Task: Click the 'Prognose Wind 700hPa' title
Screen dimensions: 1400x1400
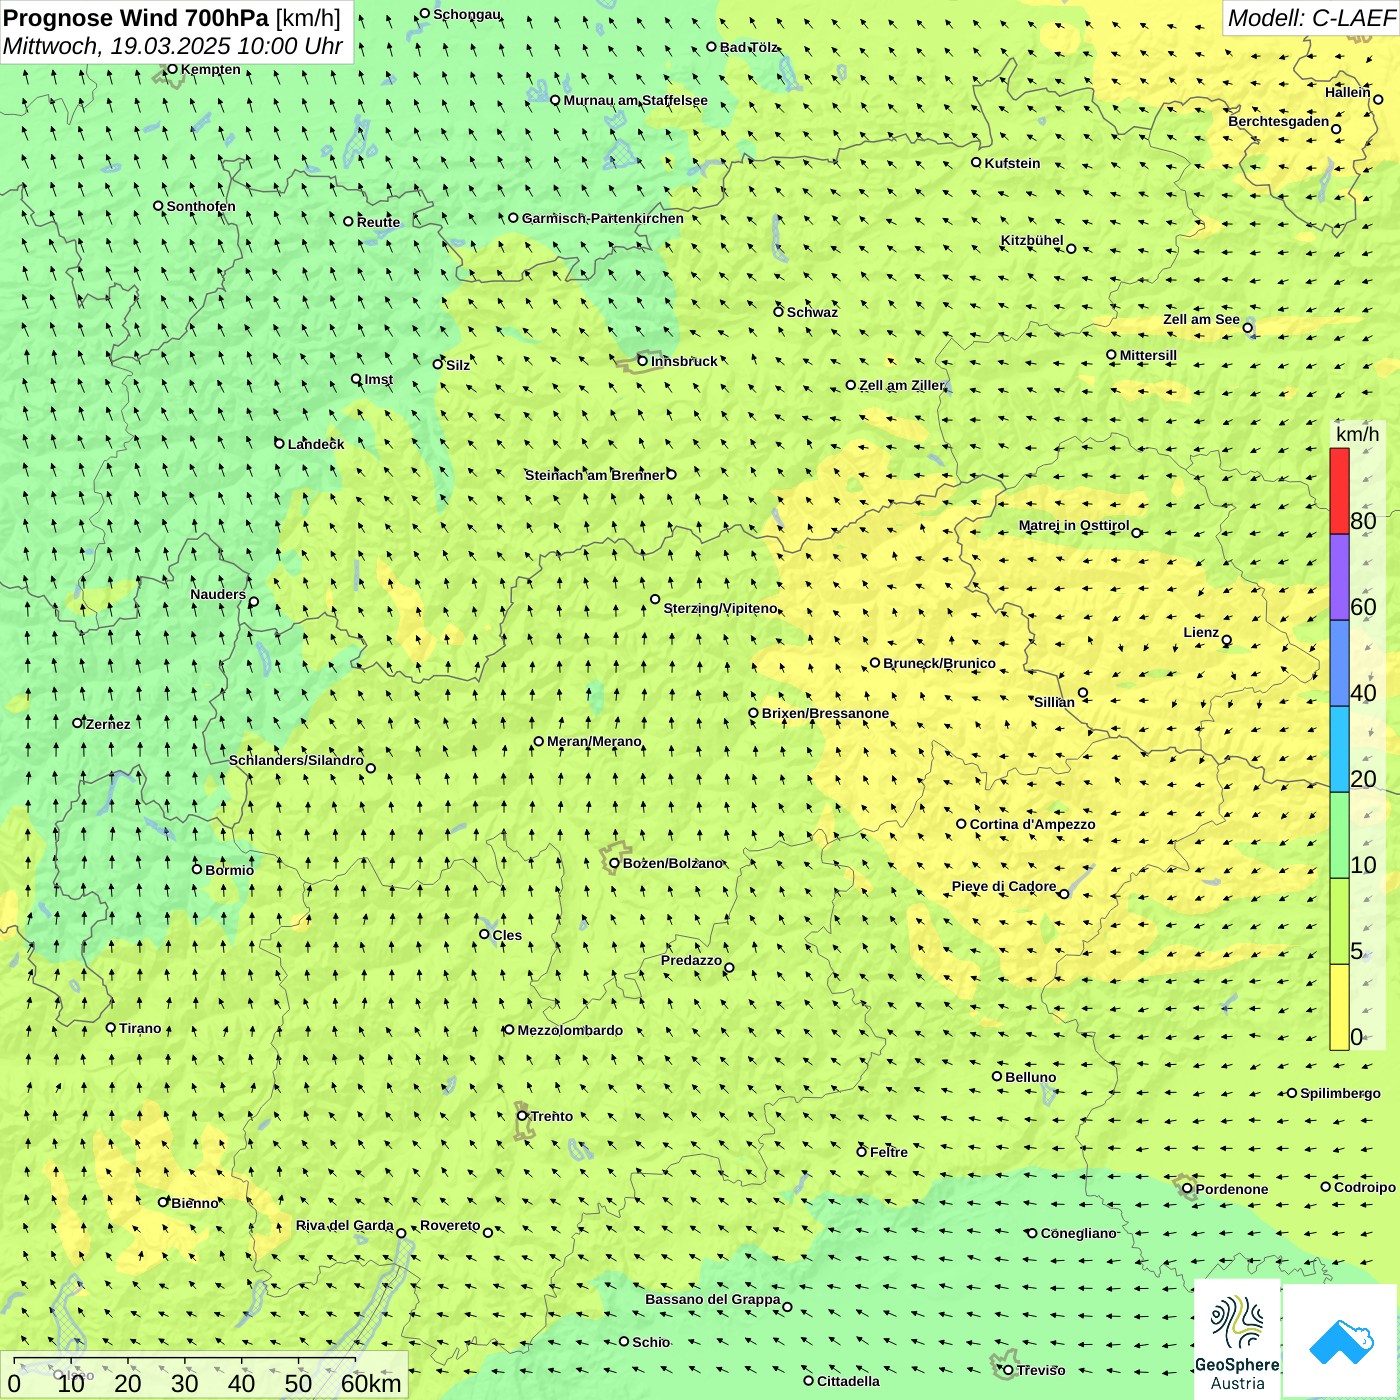Action: 136,18
